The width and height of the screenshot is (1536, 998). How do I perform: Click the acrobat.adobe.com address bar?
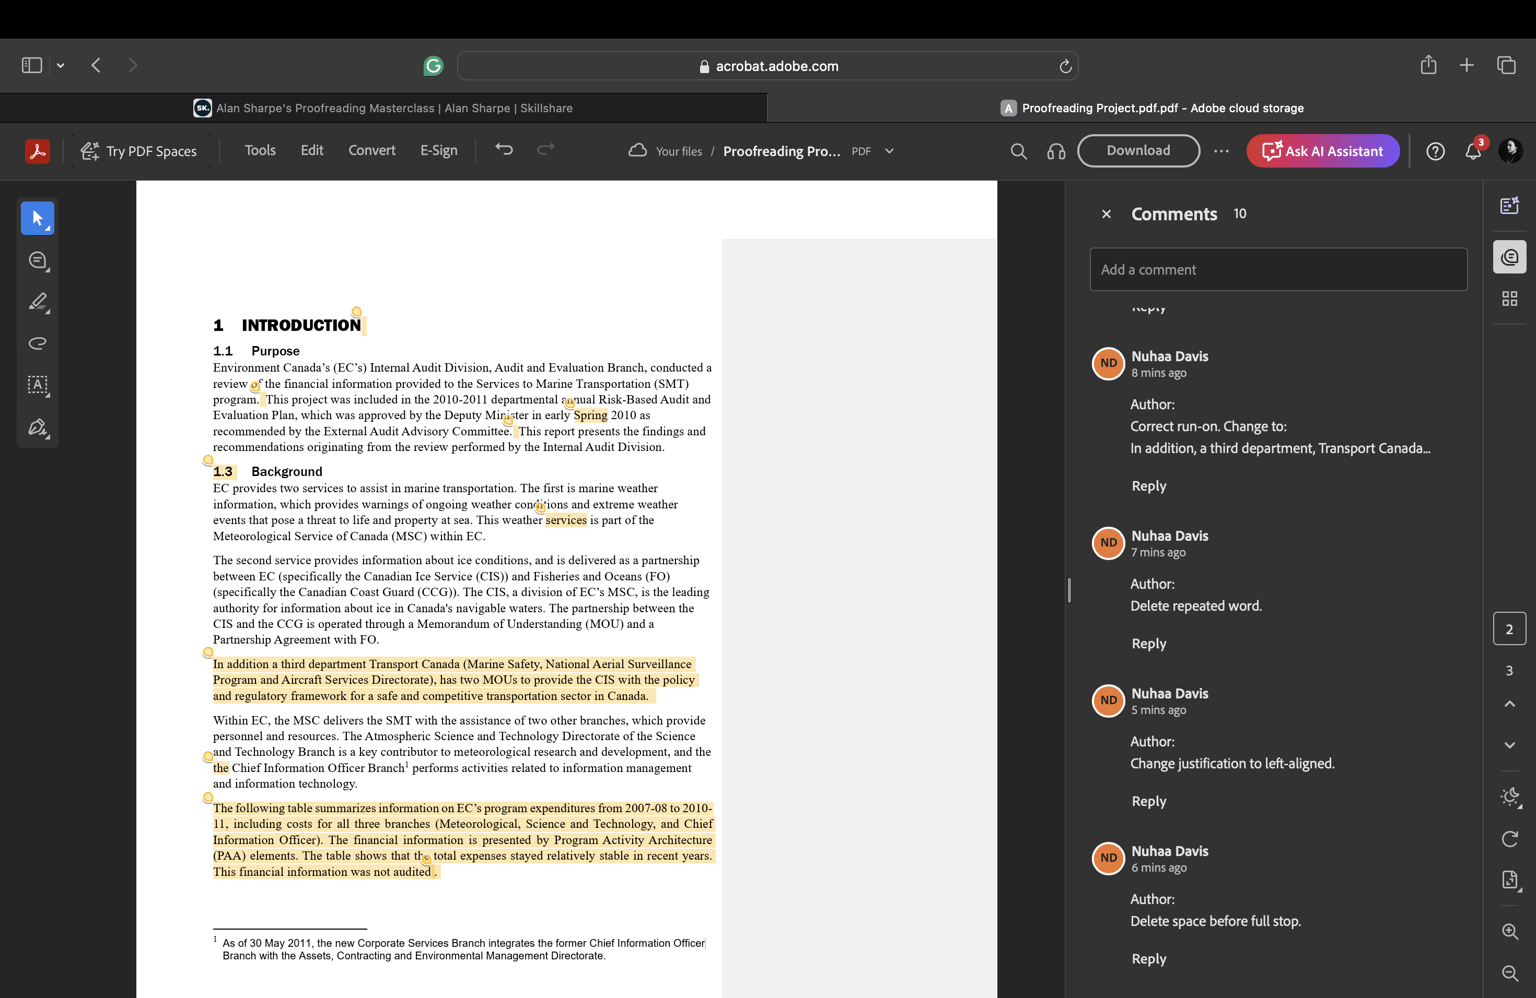(768, 66)
